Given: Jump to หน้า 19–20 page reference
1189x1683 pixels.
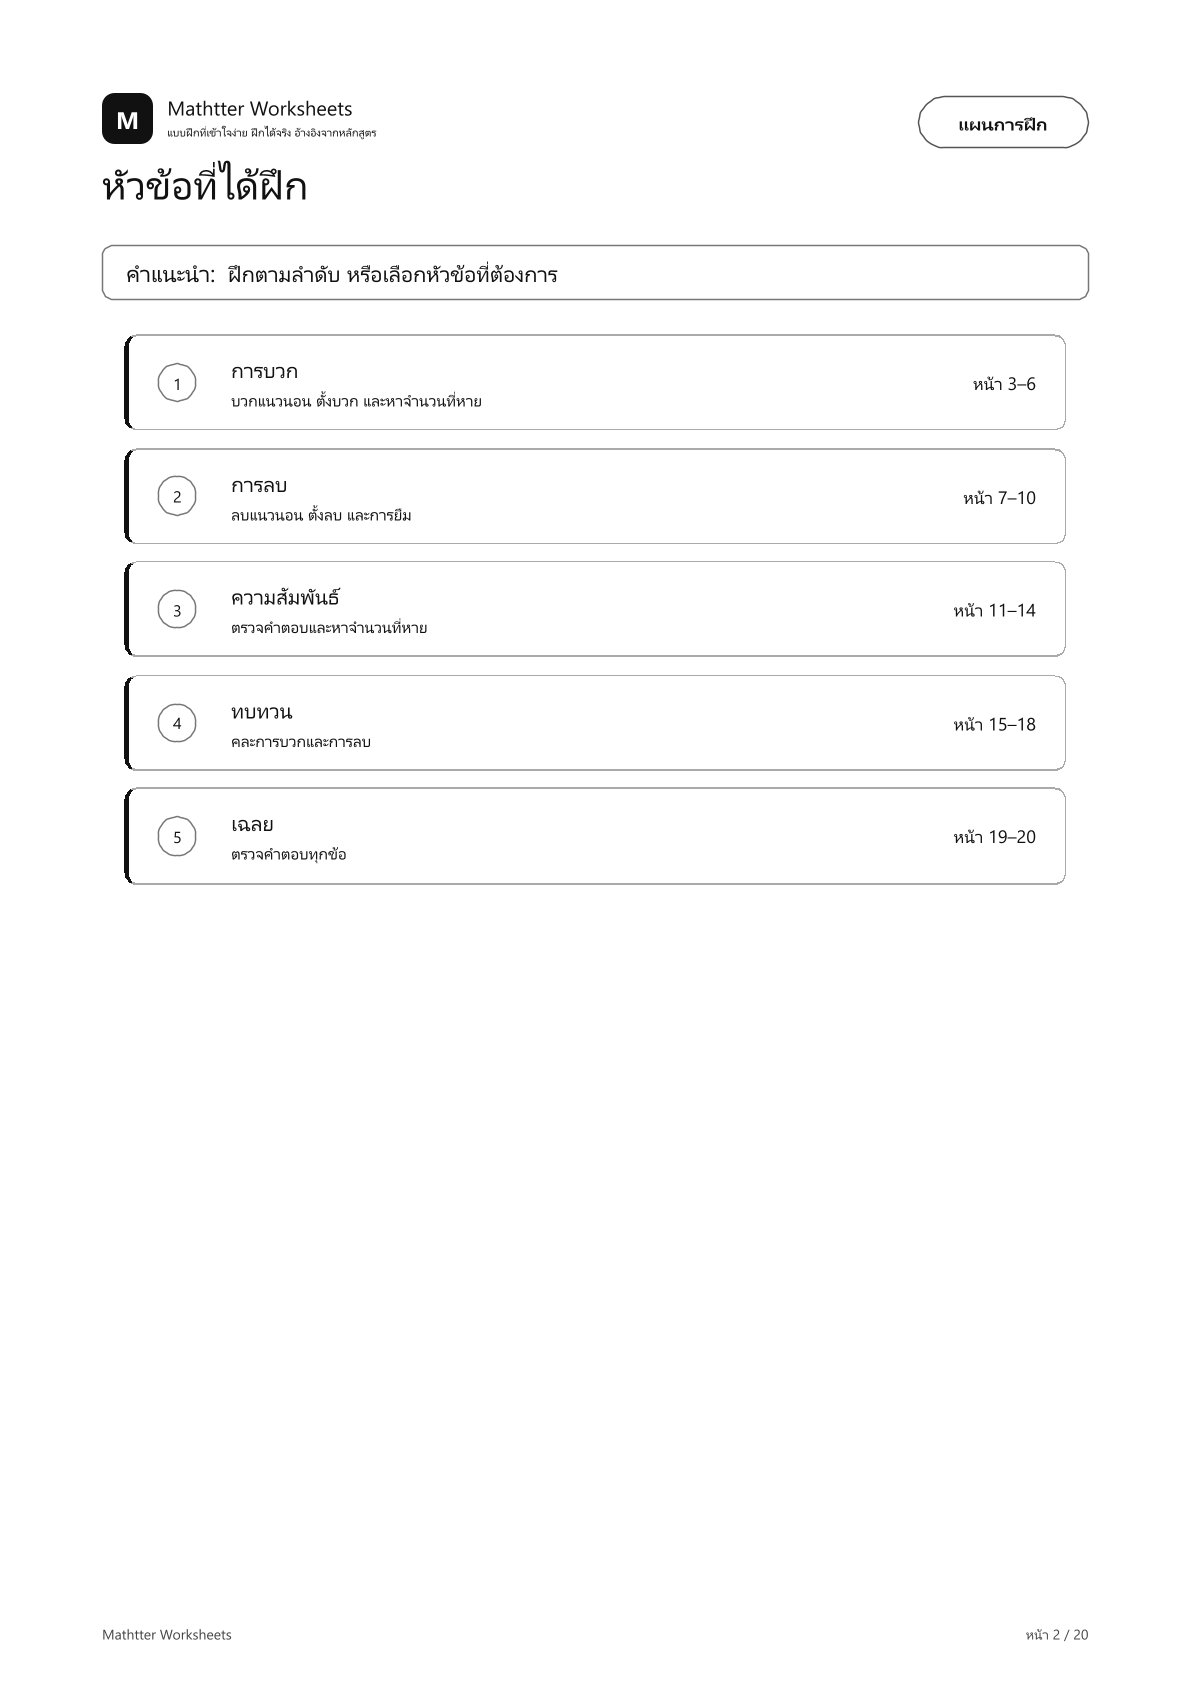Looking at the screenshot, I should (994, 837).
